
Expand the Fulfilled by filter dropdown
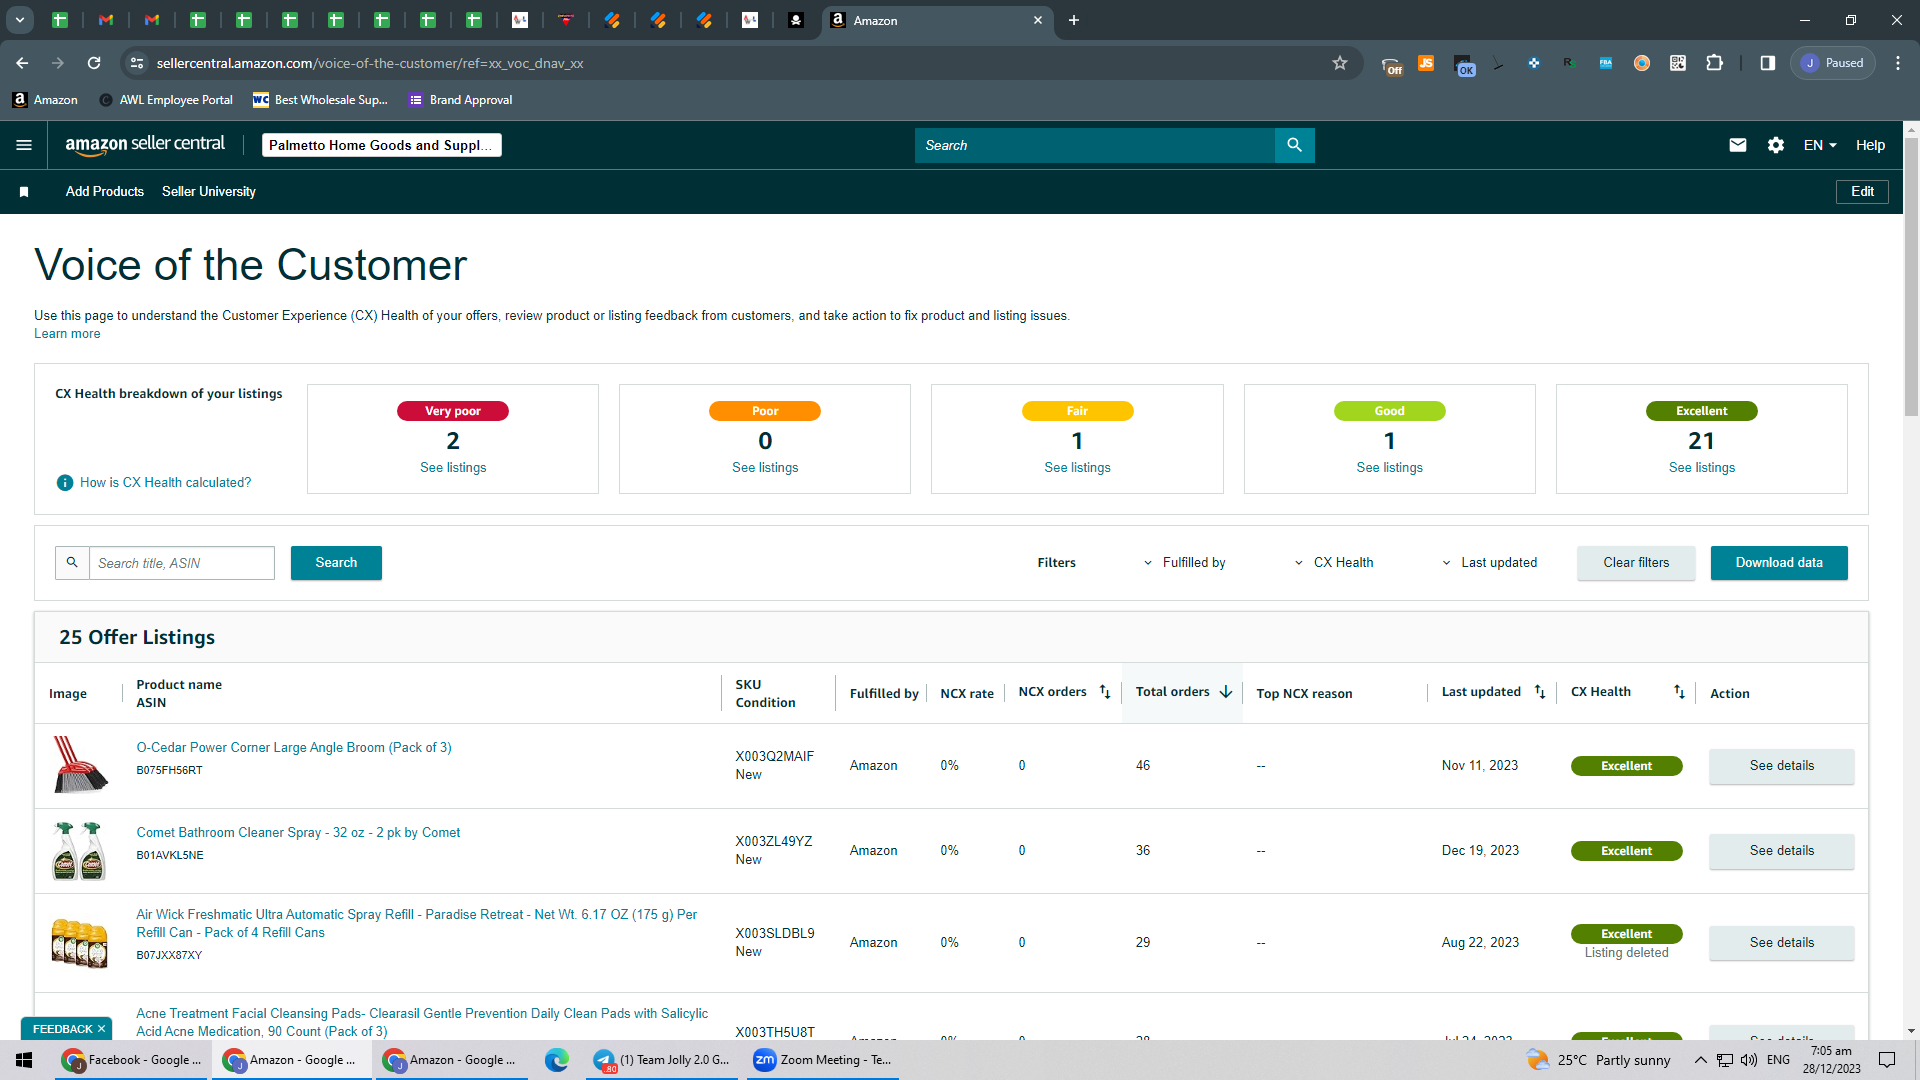[1185, 563]
